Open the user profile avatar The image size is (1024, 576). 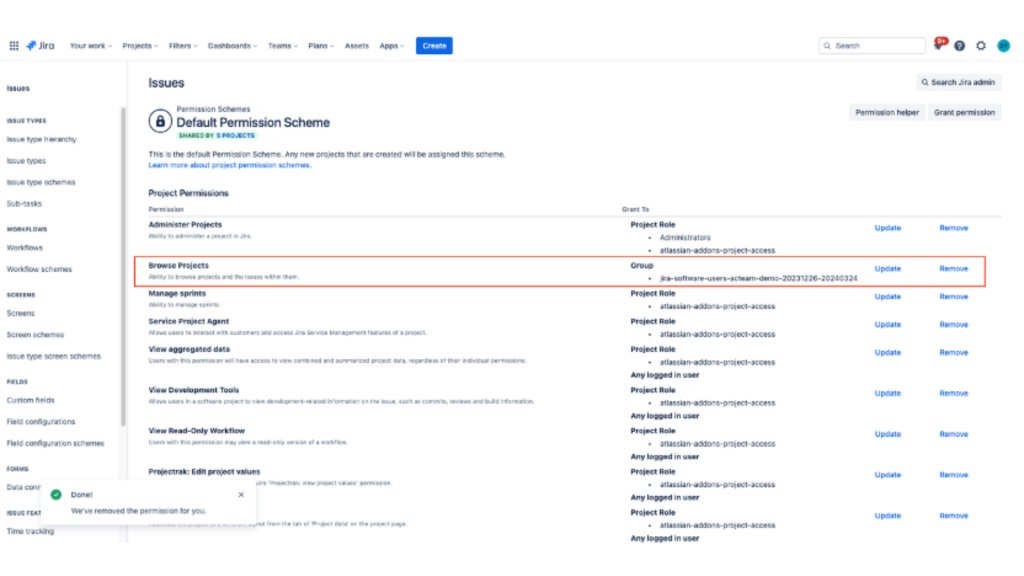1004,46
